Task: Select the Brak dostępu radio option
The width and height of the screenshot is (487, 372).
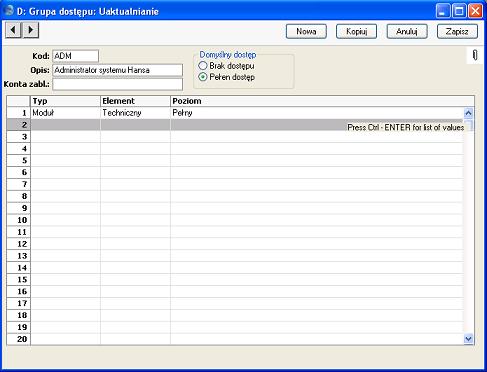Action: (203, 66)
